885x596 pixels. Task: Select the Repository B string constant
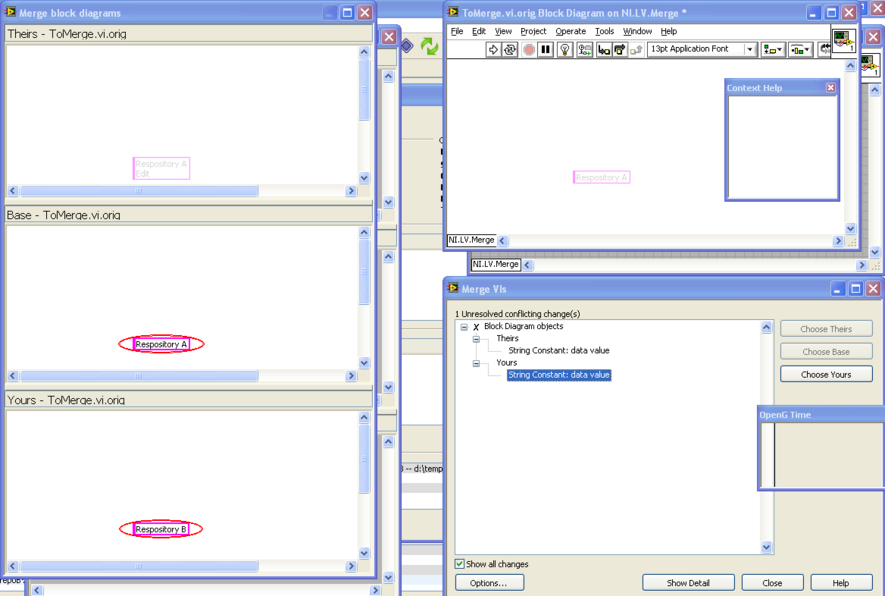click(160, 529)
